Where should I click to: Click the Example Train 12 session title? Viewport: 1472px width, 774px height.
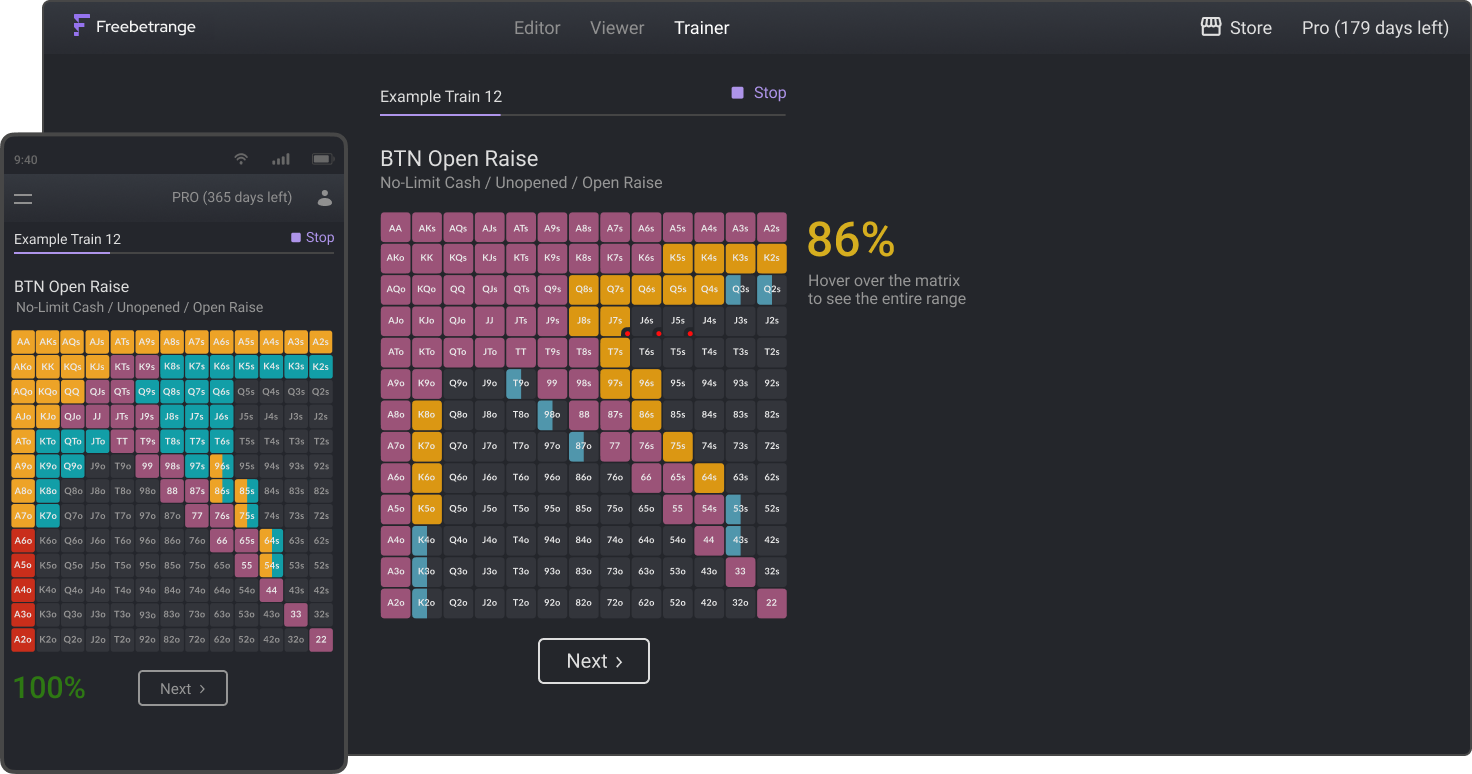click(x=440, y=97)
